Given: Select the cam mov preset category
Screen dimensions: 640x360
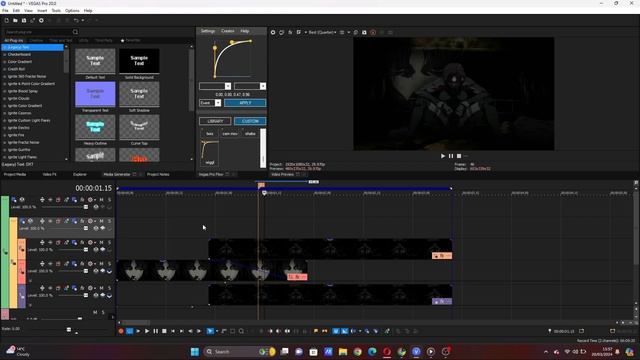Looking at the screenshot, I should [230, 134].
